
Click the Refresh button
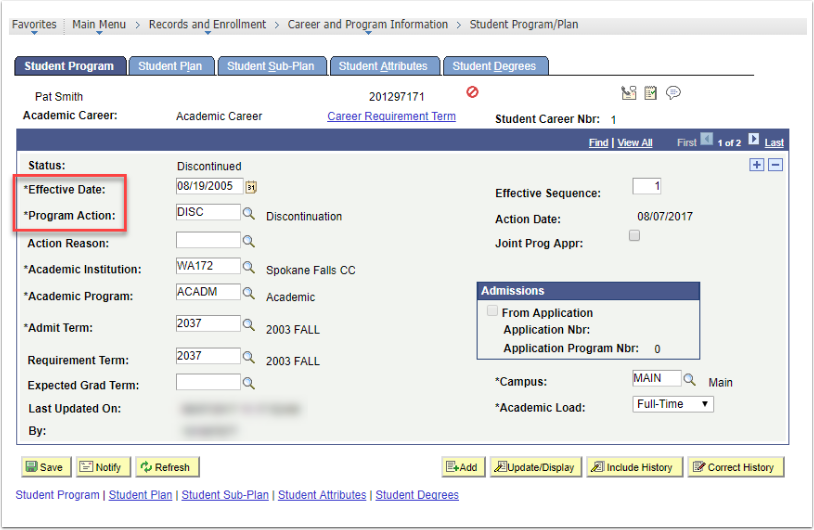[167, 467]
